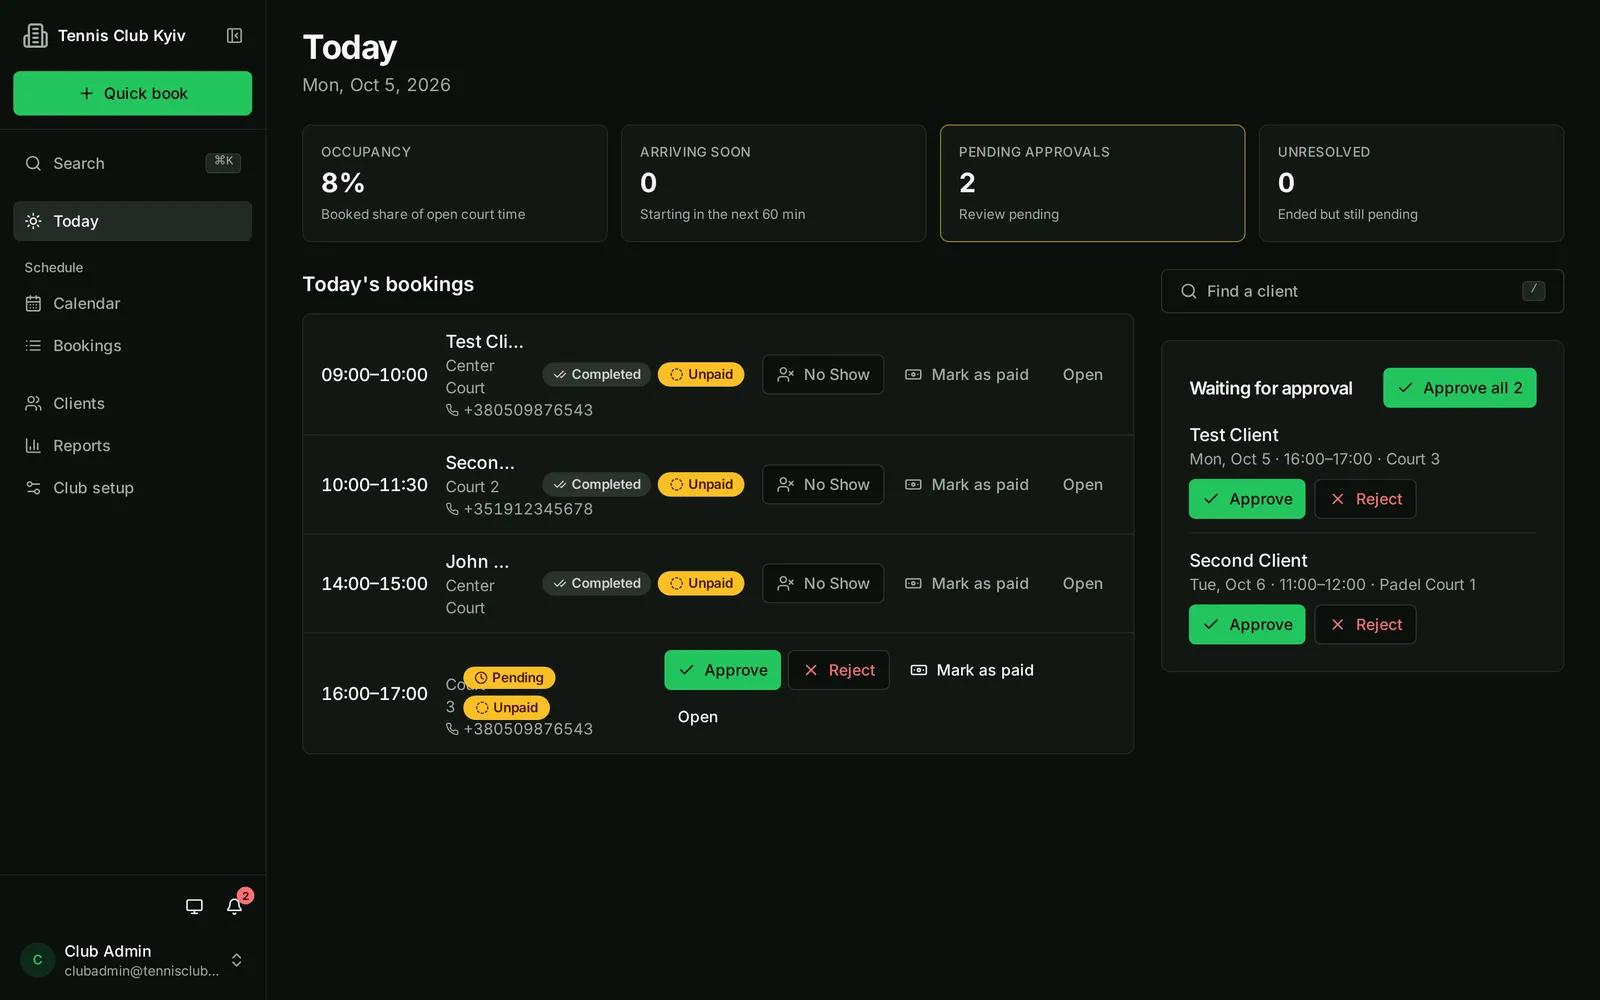Click the Occupancy 8% card

coord(455,183)
